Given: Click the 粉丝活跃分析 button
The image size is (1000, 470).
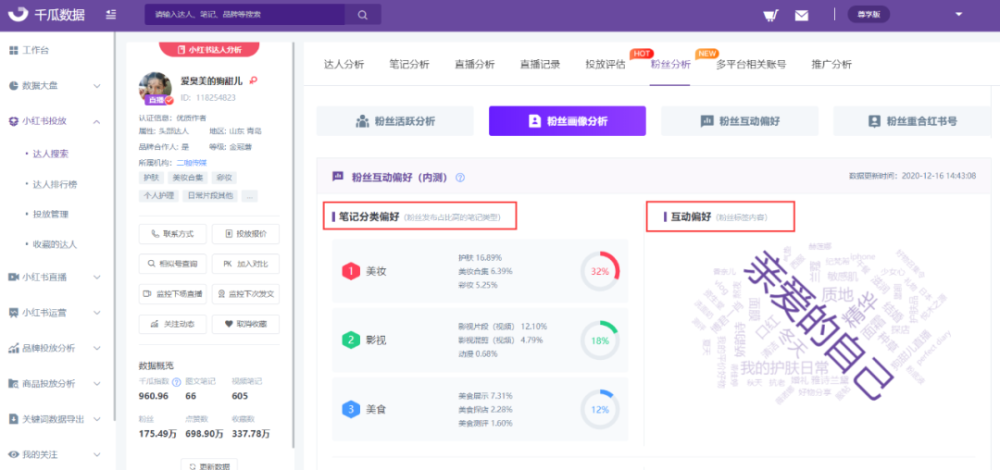Looking at the screenshot, I should pos(396,121).
